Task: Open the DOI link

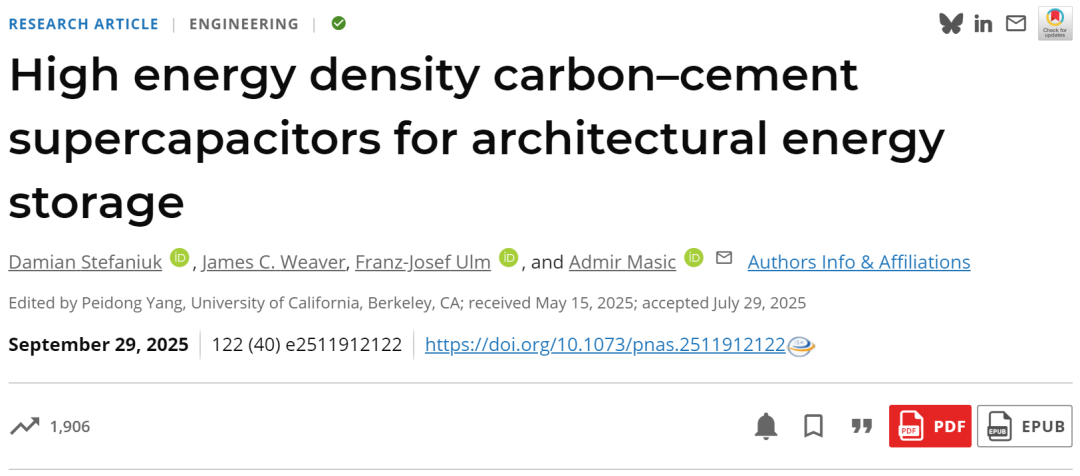Action: (x=605, y=345)
